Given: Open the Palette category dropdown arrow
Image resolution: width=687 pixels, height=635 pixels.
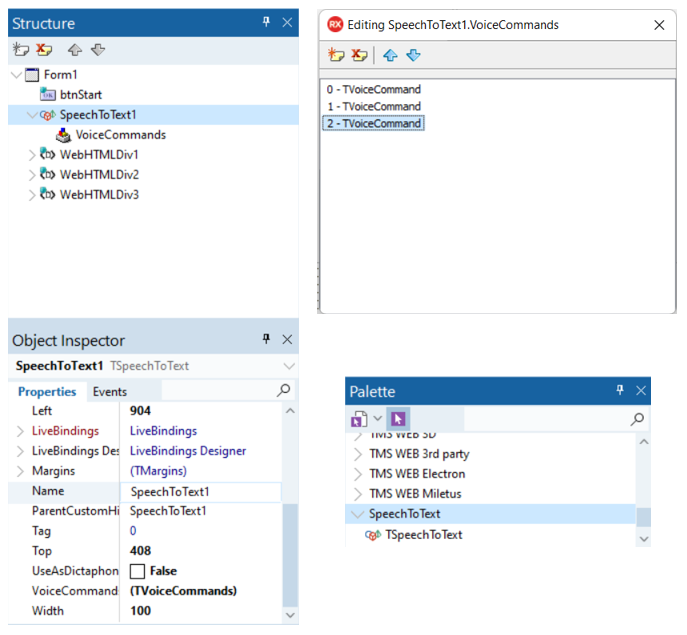Looking at the screenshot, I should (378, 419).
